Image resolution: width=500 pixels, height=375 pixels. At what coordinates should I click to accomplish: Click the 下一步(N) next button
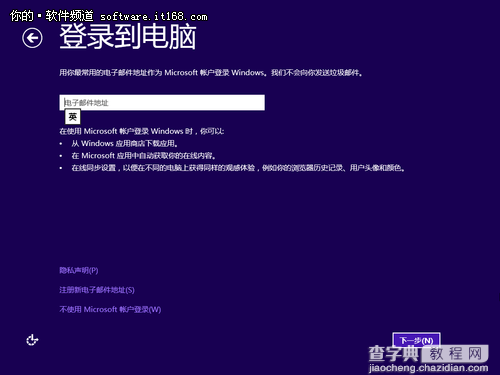[x=416, y=340]
